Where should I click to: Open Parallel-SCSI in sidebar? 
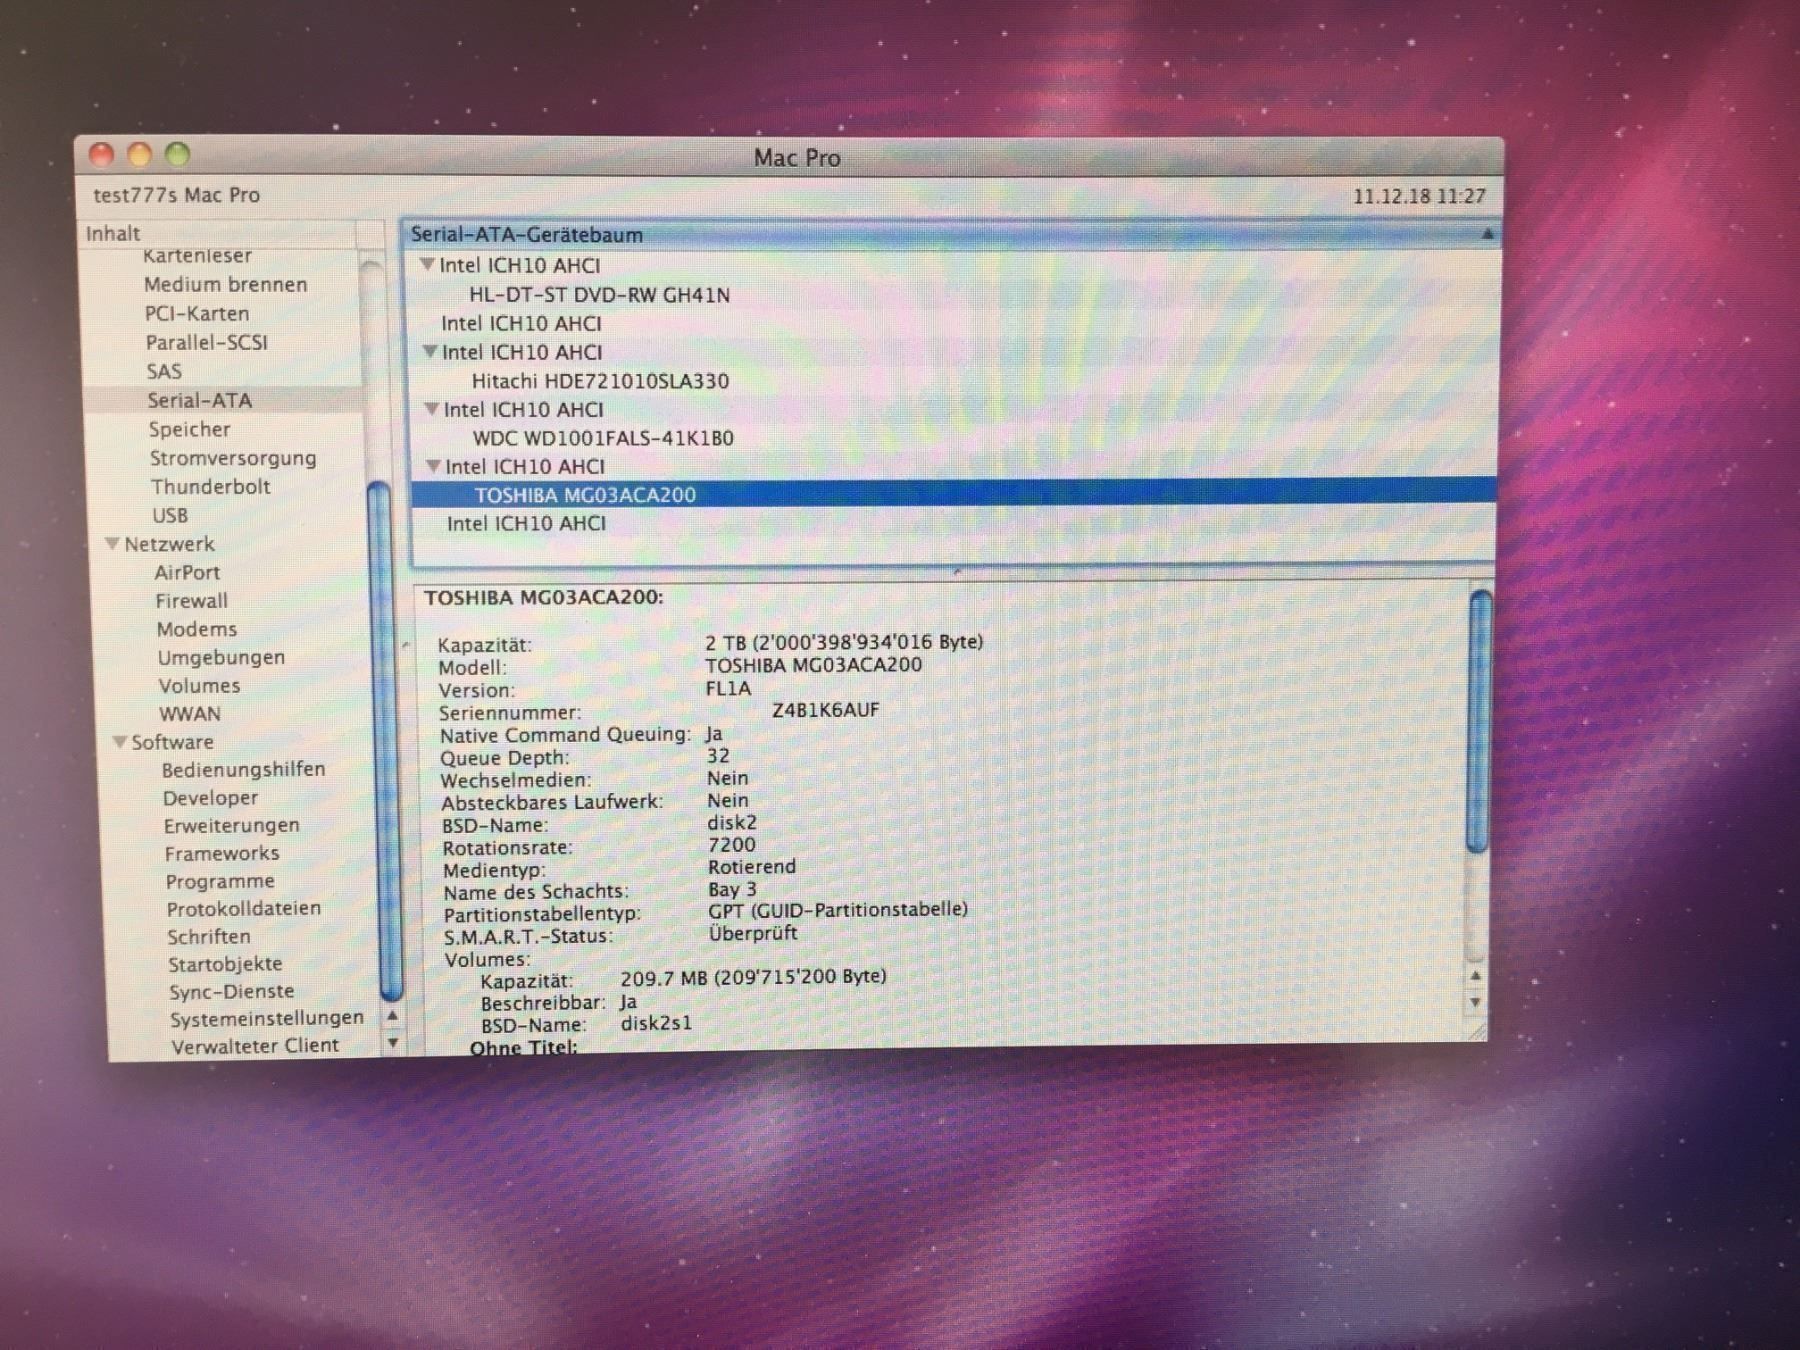tap(207, 343)
